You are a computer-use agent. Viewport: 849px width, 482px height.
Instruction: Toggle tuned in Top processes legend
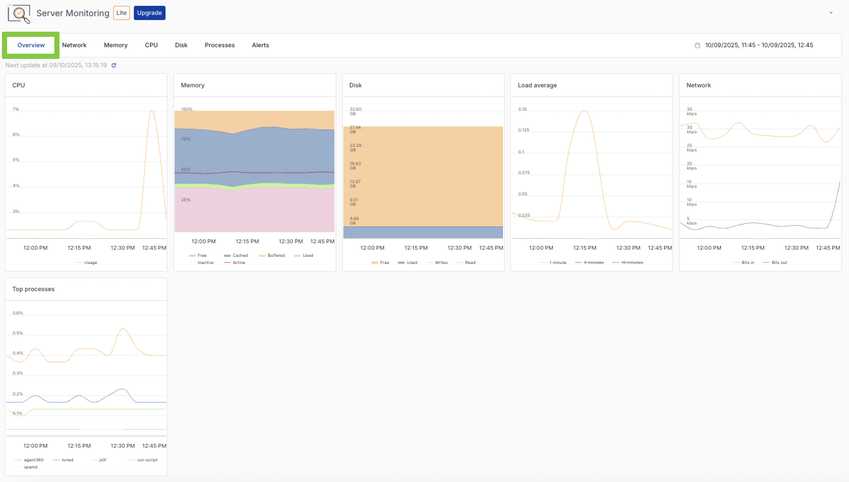click(x=67, y=460)
